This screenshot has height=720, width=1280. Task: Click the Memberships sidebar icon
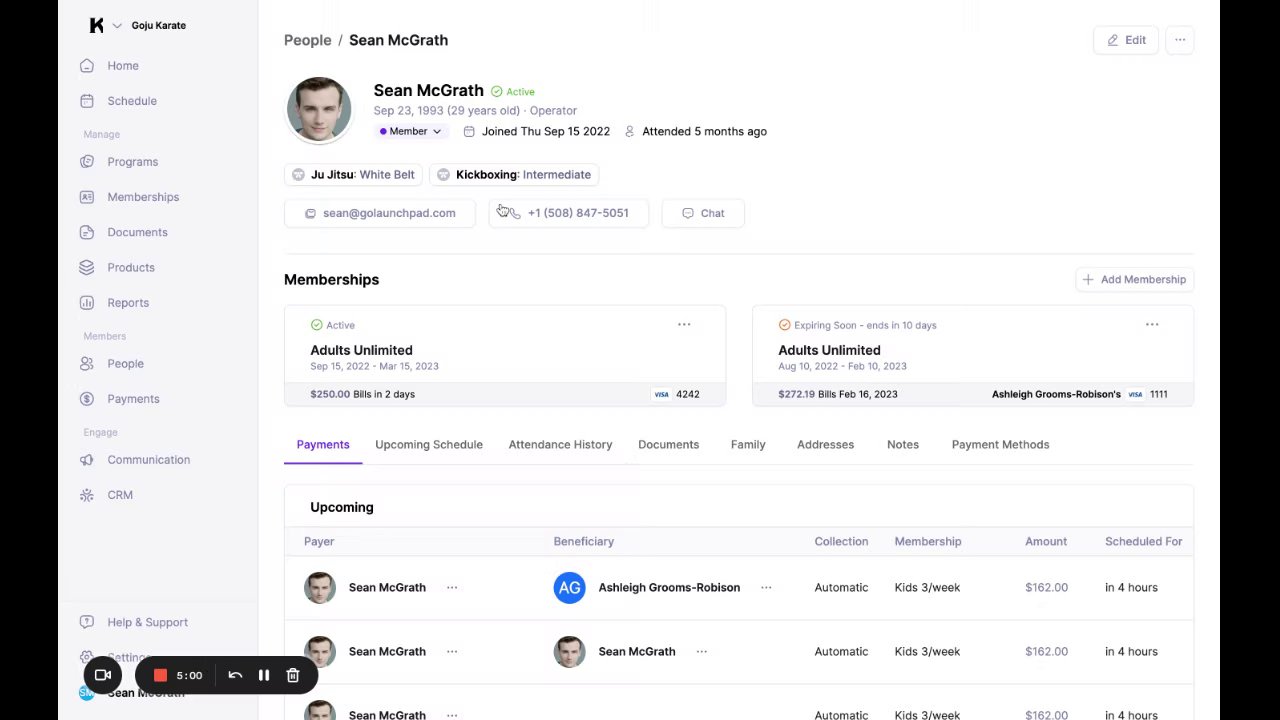coord(87,197)
